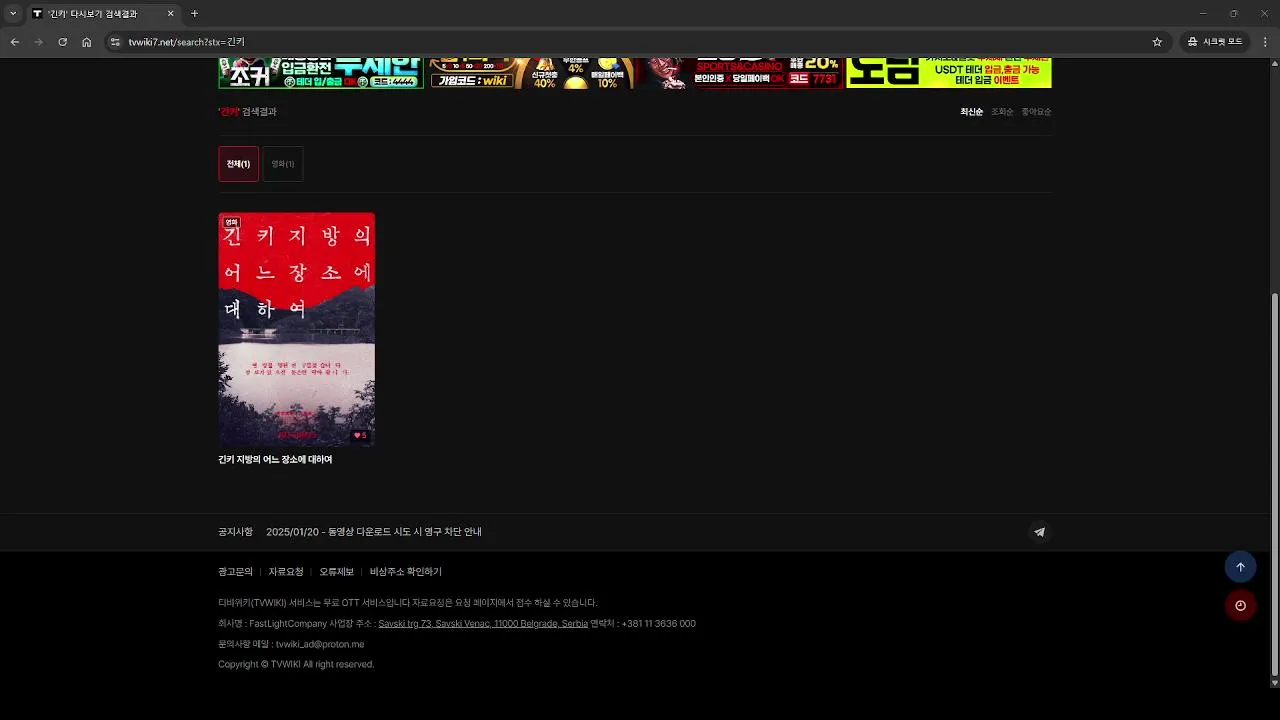The width and height of the screenshot is (1280, 720).
Task: Click the tvwiki_ad@proton.me email text
Action: (320, 645)
